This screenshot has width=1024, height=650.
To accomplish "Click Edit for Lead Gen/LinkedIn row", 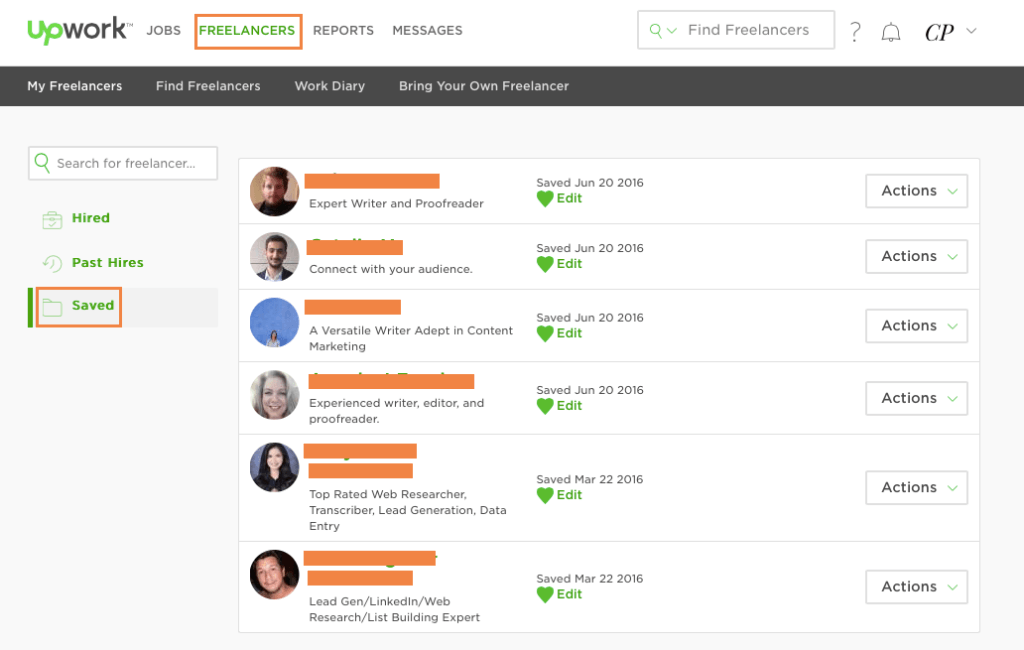I will tap(569, 594).
